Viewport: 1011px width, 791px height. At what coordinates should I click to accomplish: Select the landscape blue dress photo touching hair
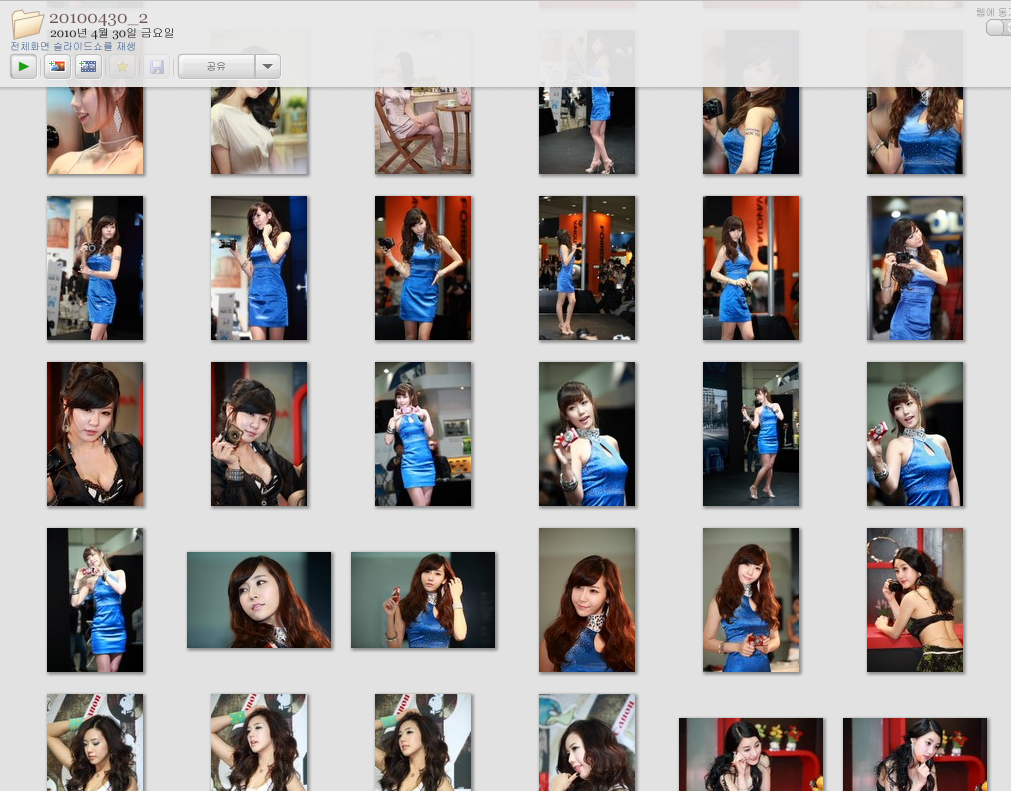(423, 600)
